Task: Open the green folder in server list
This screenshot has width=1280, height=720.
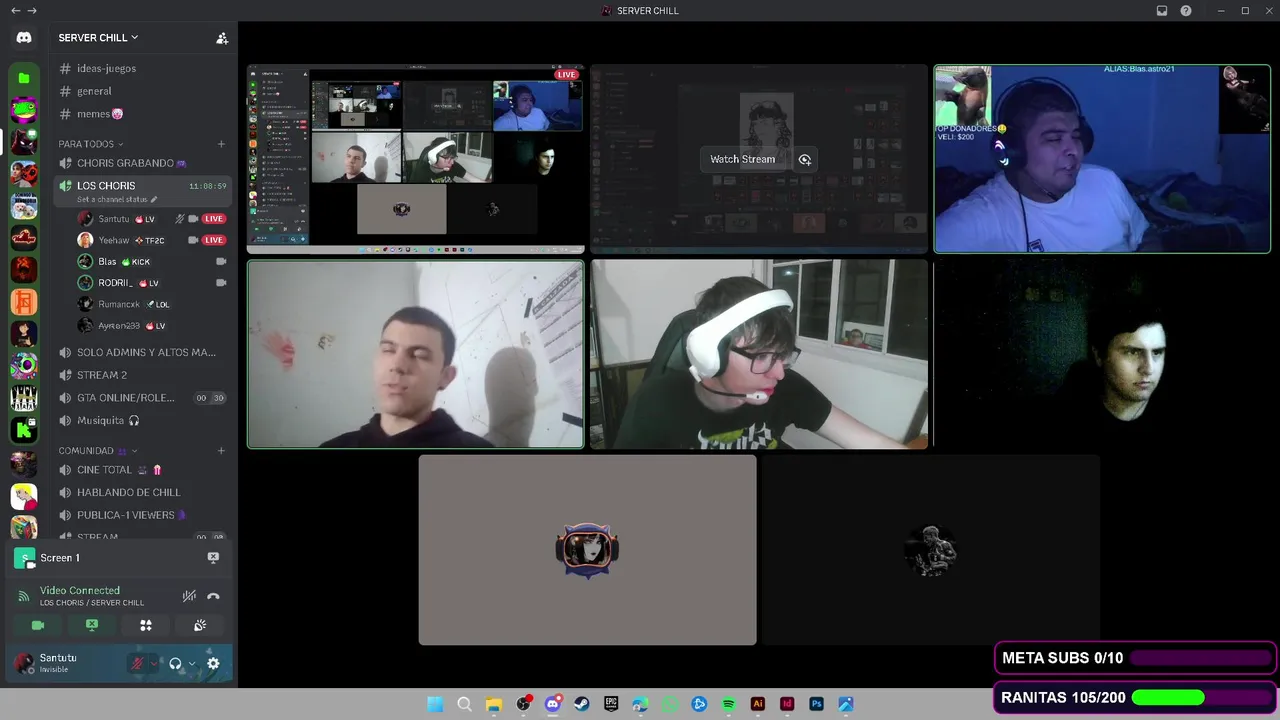Action: pyautogui.click(x=24, y=78)
